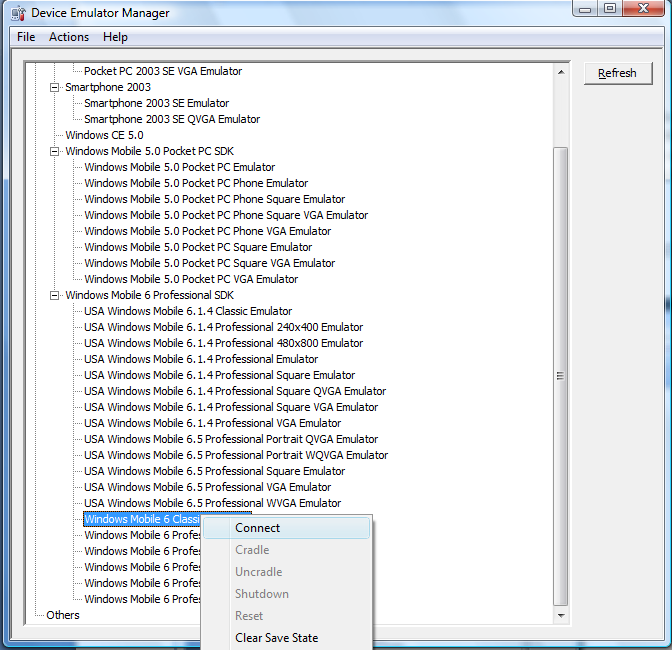Open the Help menu
This screenshot has height=650, width=672.
(115, 37)
